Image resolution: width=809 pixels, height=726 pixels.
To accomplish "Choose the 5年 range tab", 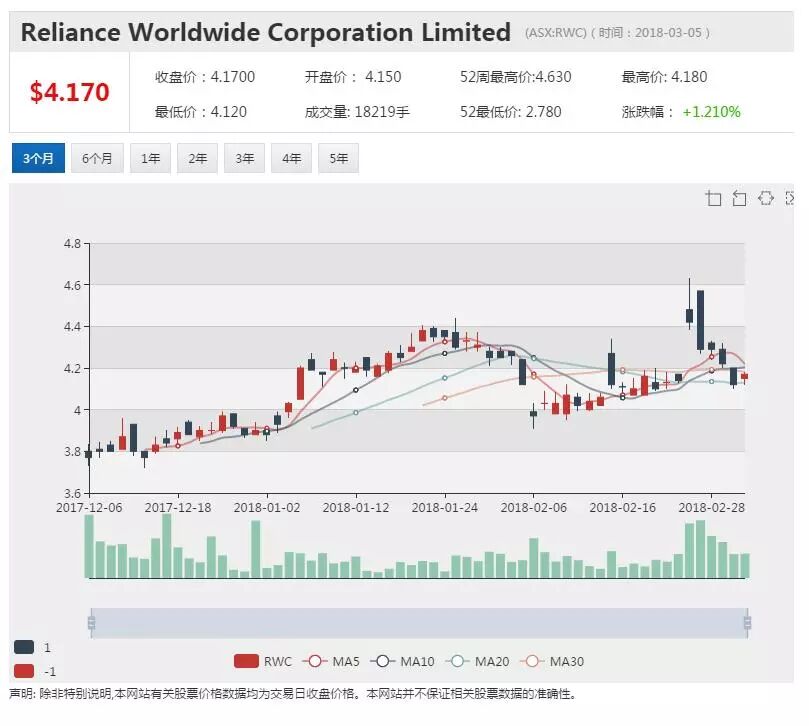I will click(x=338, y=158).
